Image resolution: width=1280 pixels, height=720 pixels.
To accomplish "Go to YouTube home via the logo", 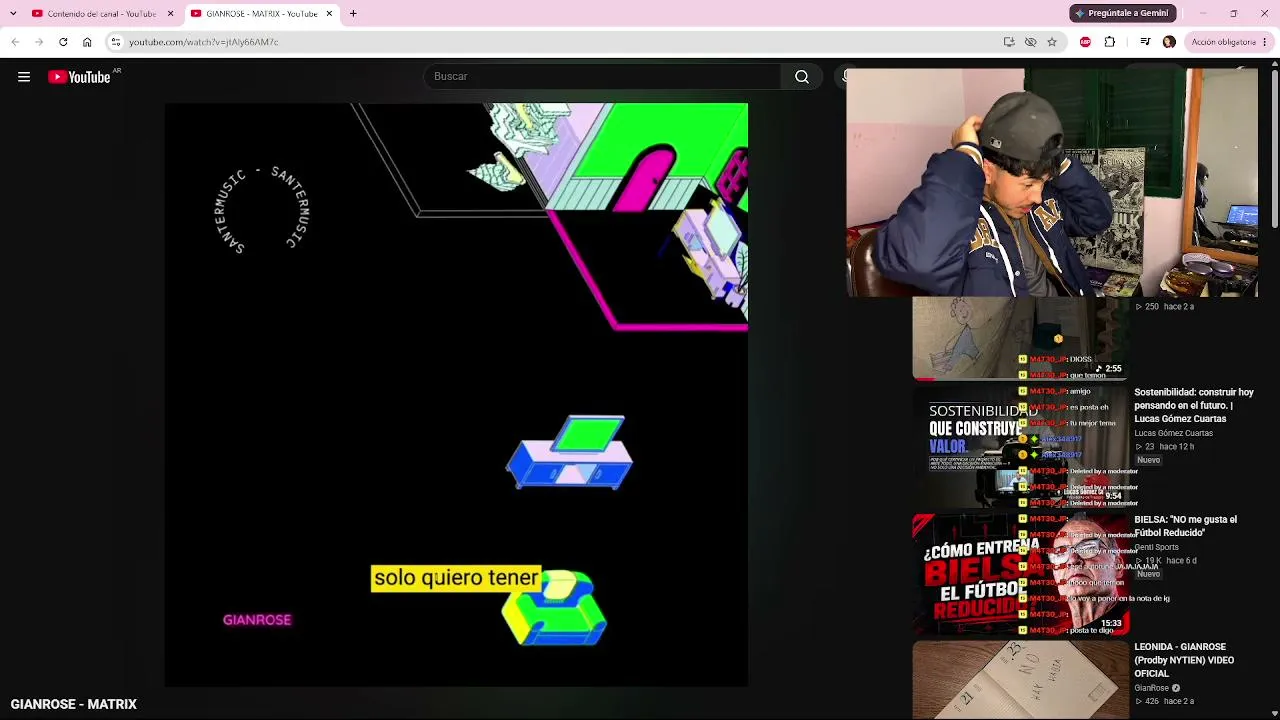I will click(x=79, y=77).
